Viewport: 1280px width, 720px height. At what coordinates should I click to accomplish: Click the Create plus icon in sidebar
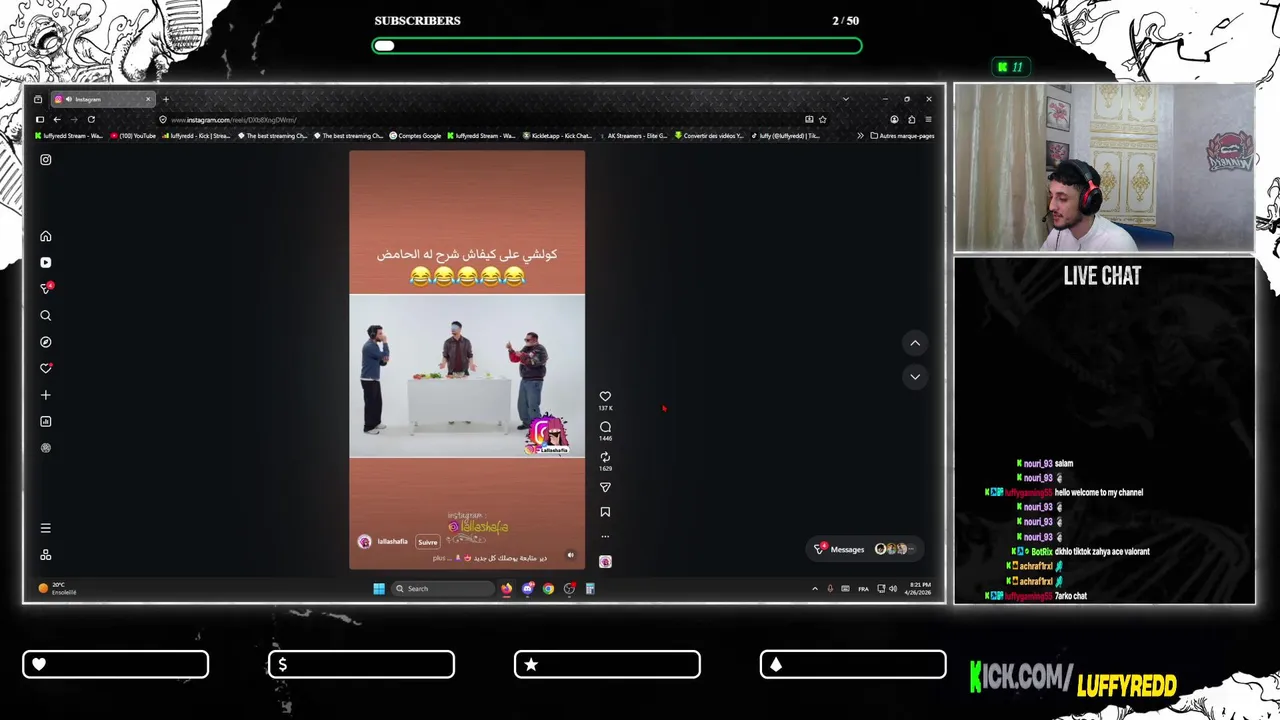pos(45,395)
